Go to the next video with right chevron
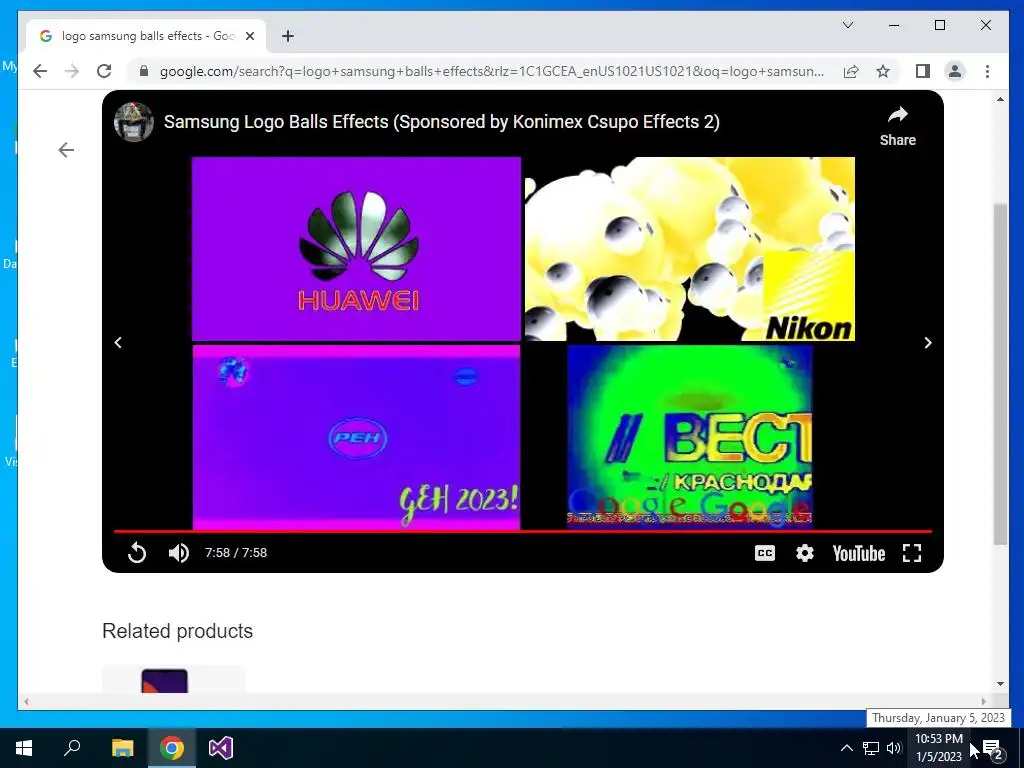This screenshot has height=768, width=1024. tap(928, 343)
